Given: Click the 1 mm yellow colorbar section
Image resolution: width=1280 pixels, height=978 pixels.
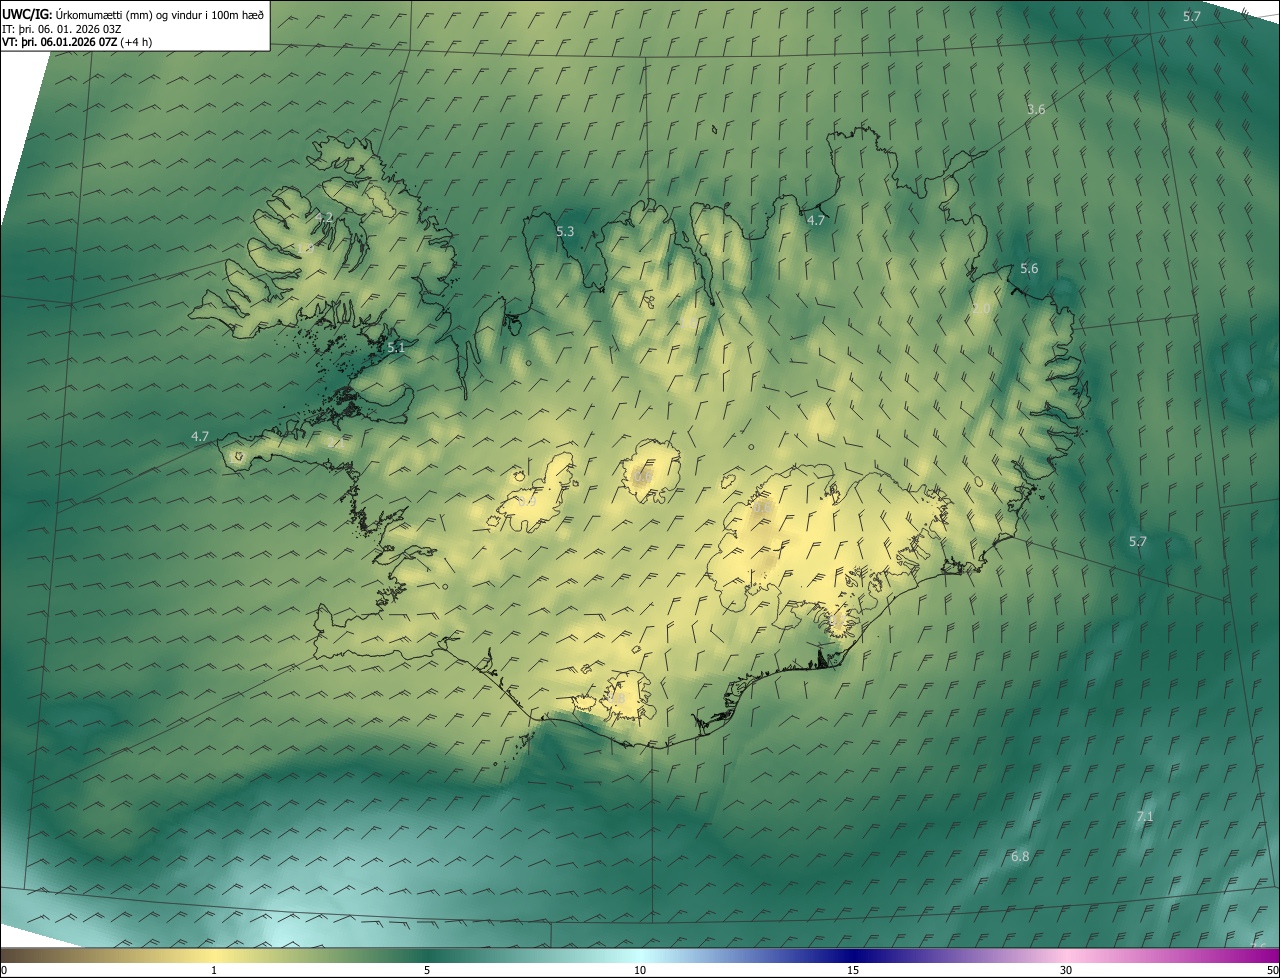Looking at the screenshot, I should pyautogui.click(x=214, y=955).
